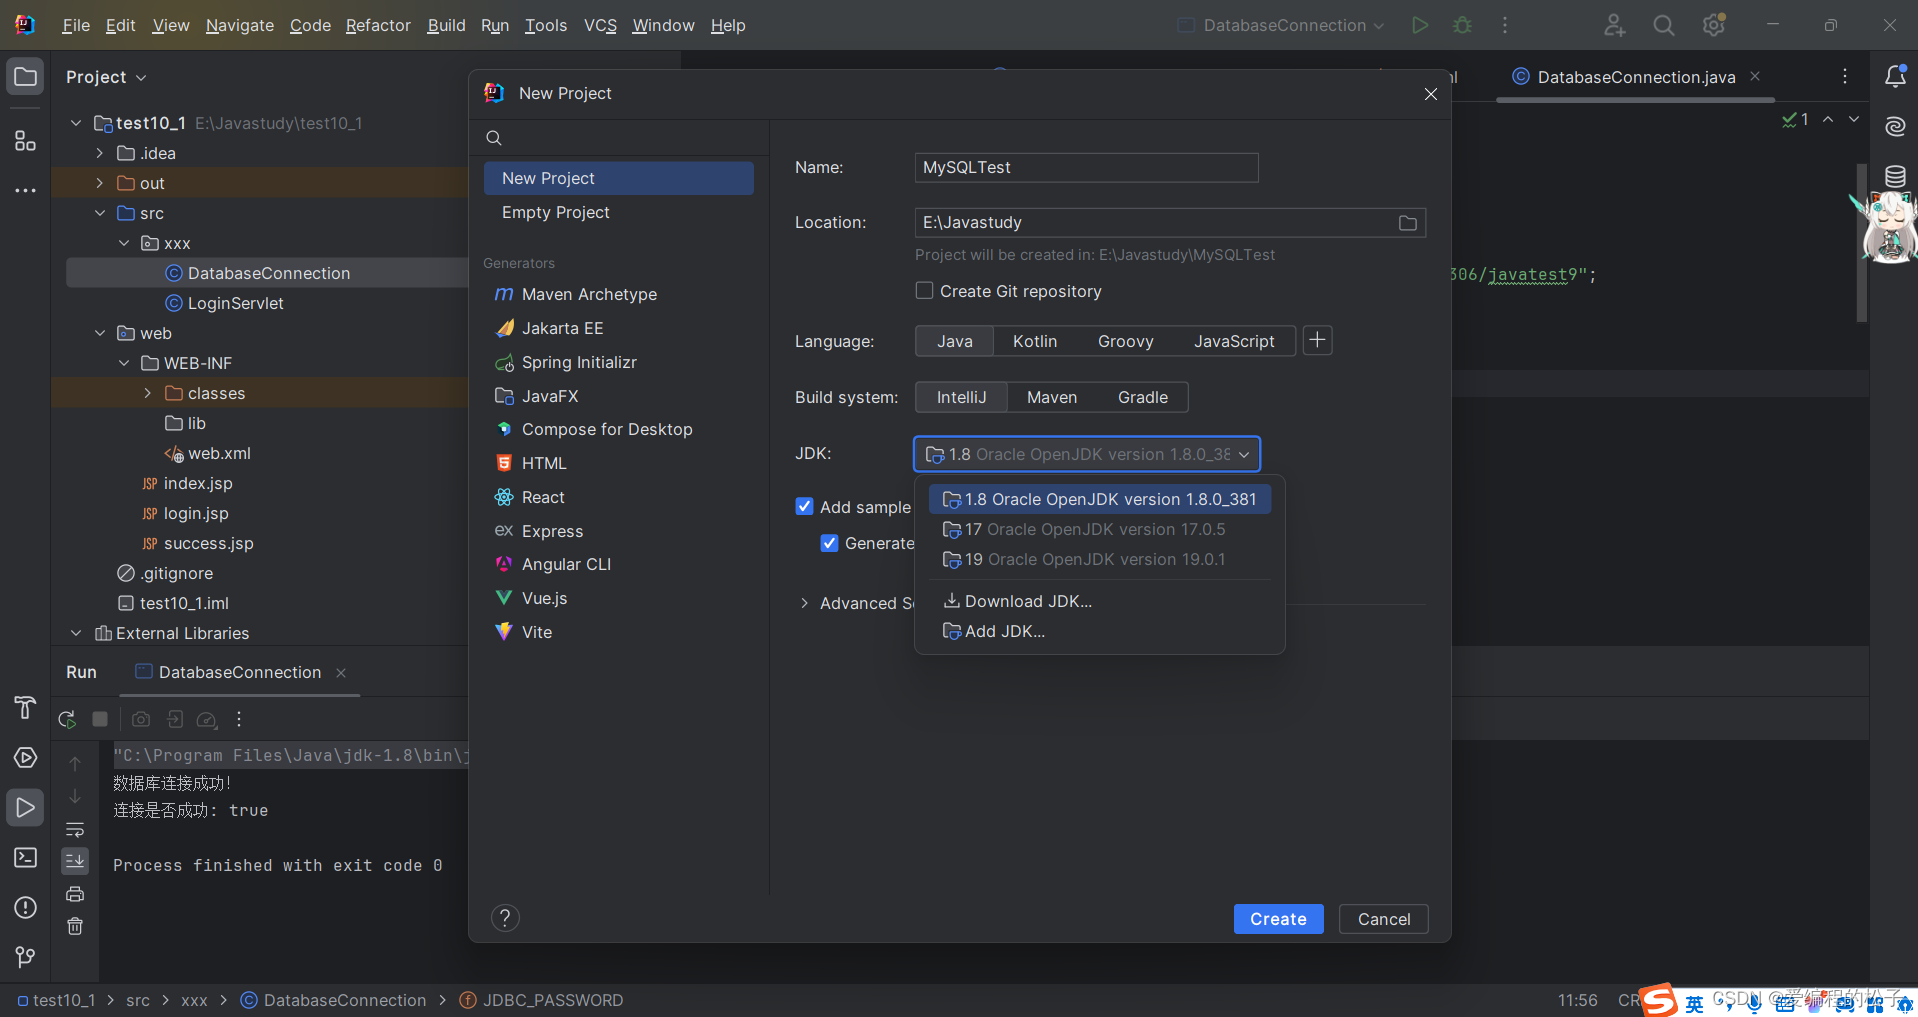Open the Structure tool window icon
This screenshot has height=1017, width=1918.
pos(25,141)
